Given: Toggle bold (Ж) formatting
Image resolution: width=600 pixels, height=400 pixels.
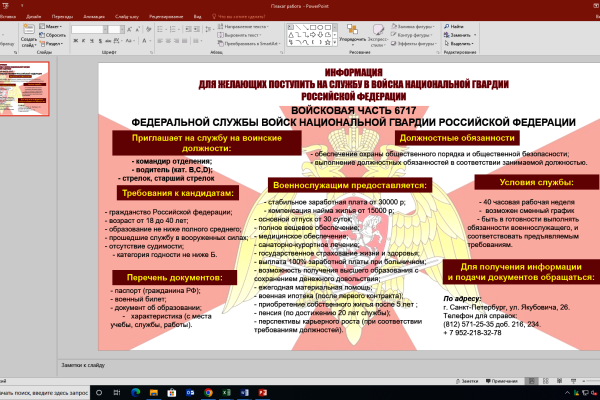Looking at the screenshot, I should tap(75, 41).
